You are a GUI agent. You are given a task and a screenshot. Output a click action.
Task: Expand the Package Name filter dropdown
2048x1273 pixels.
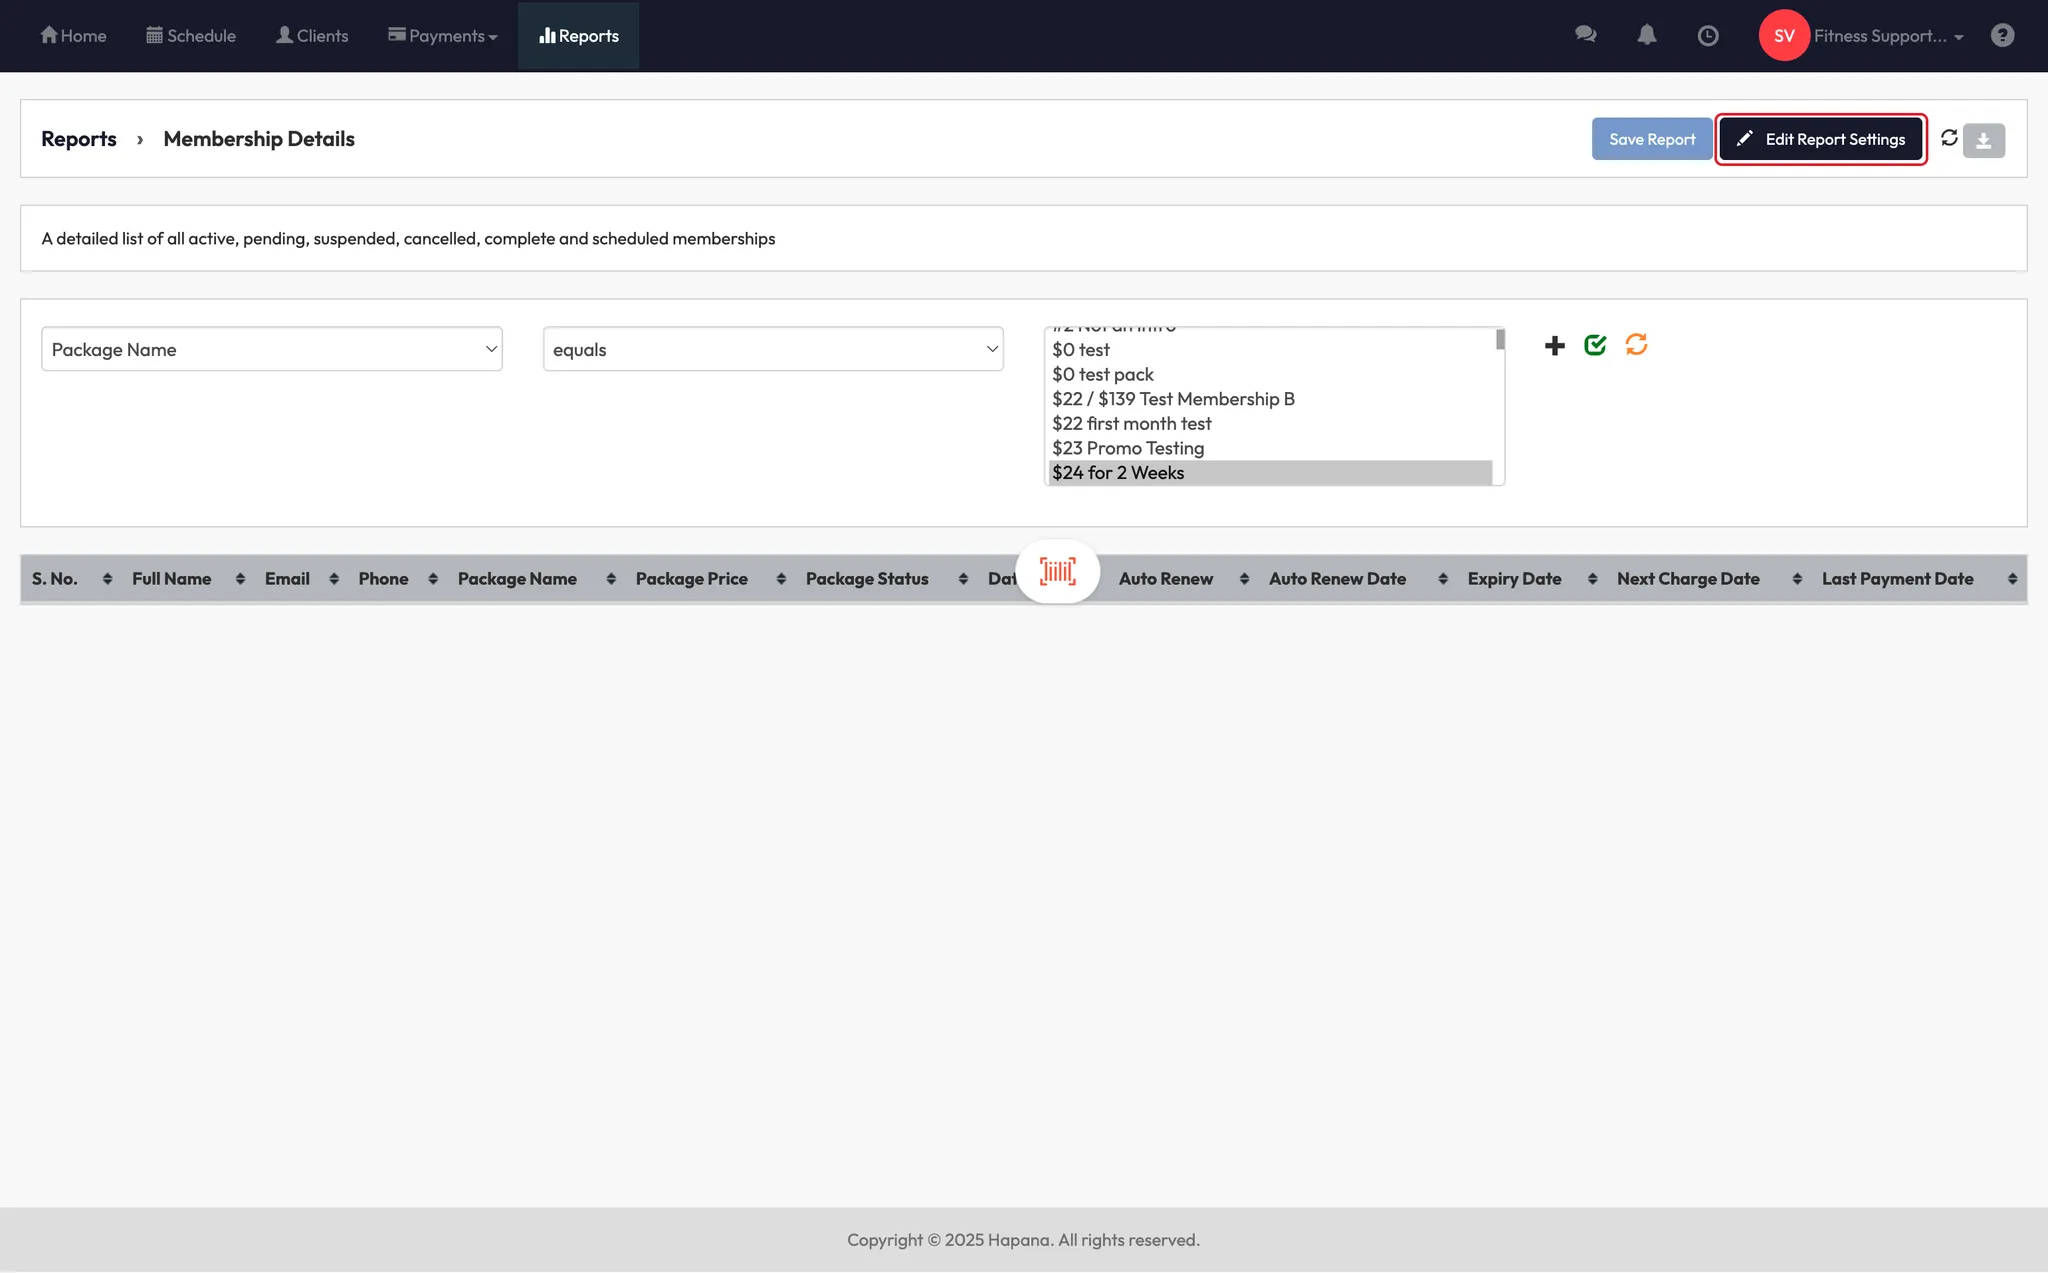pos(271,349)
